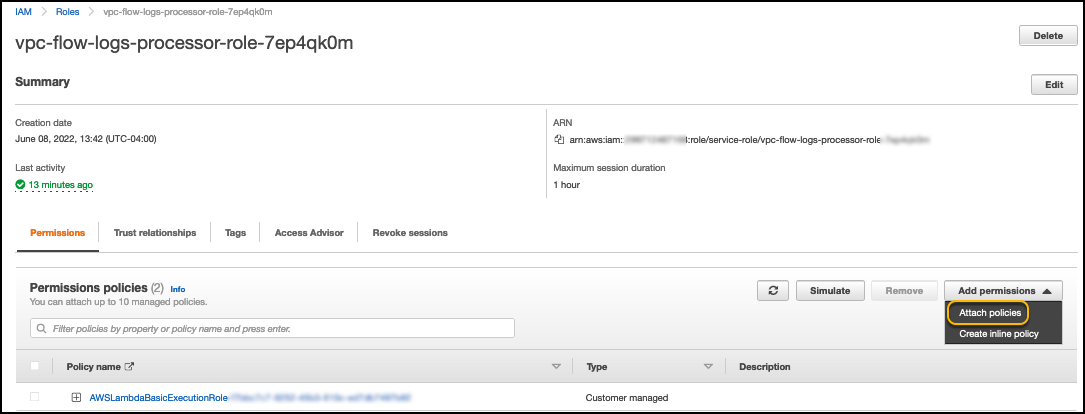Click the Remove button
1085x414 pixels.
pyautogui.click(x=904, y=291)
